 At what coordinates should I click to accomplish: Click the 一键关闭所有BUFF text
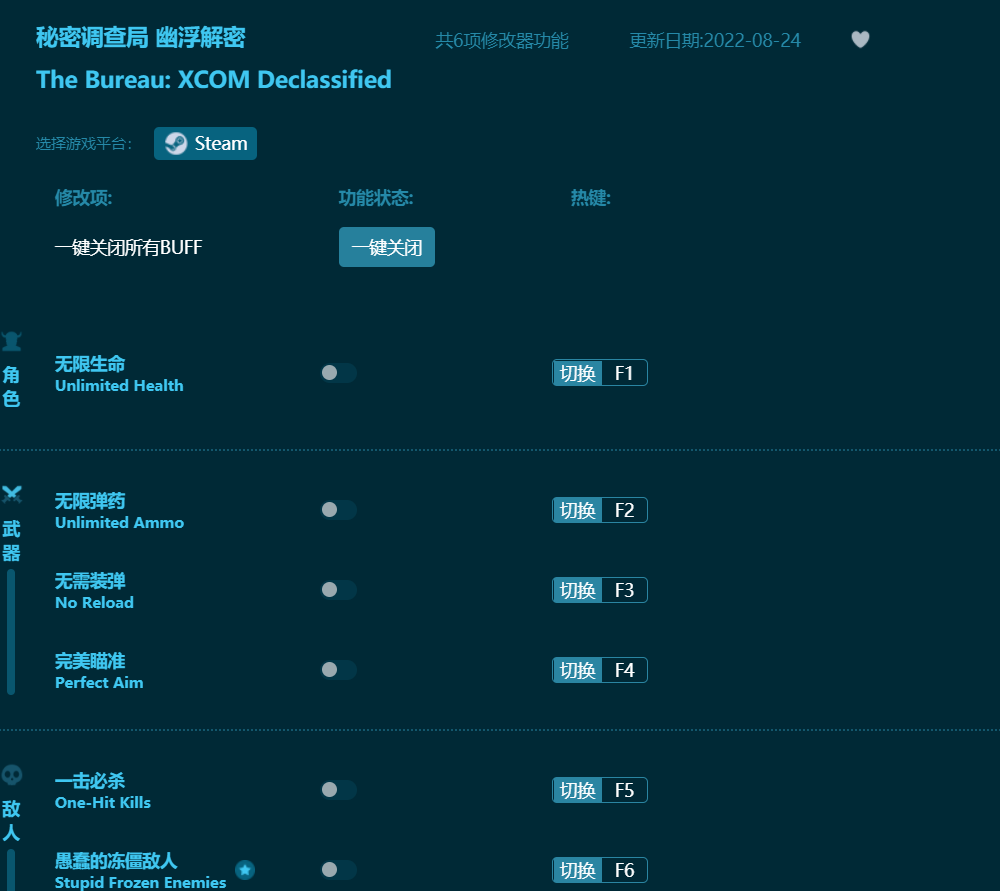coord(128,247)
